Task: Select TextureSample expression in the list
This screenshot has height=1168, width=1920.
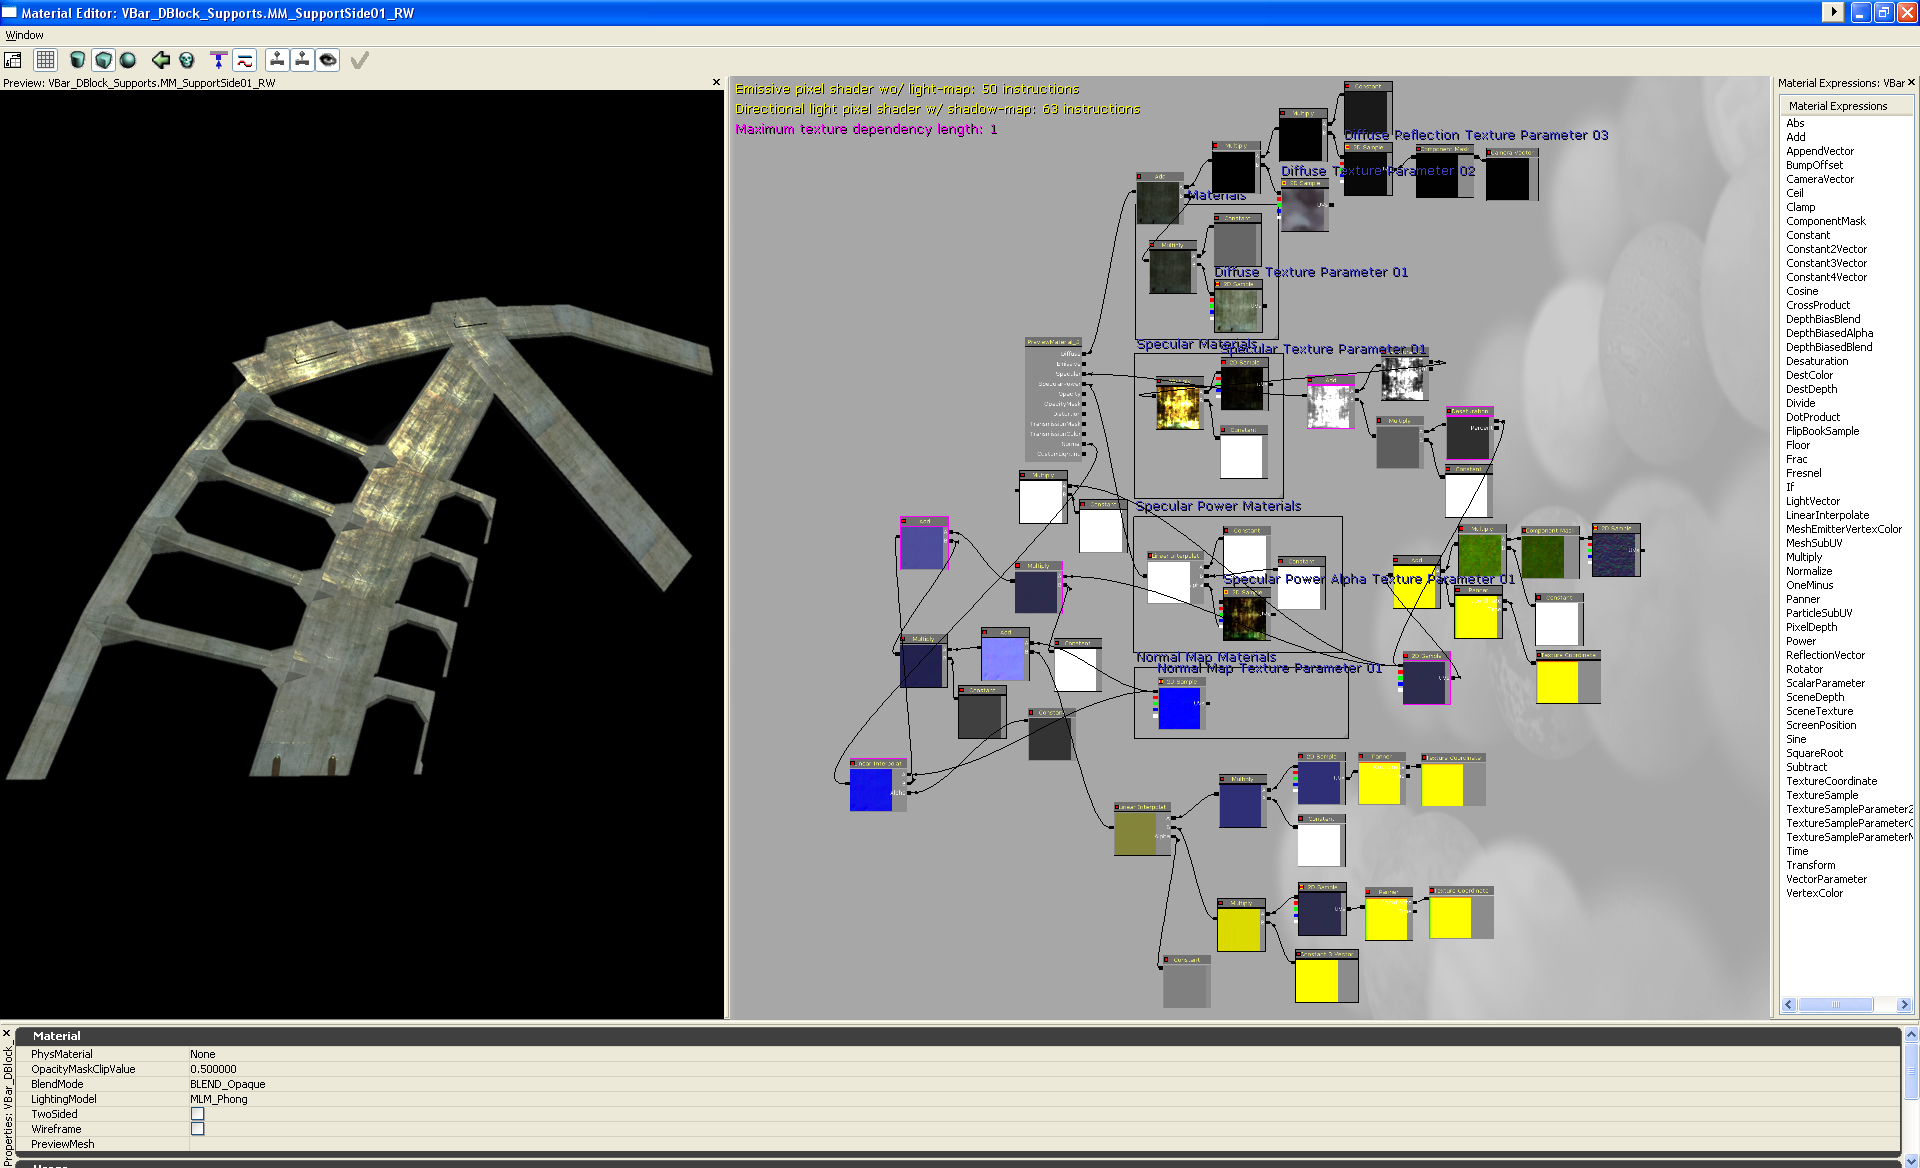Action: 1822,795
